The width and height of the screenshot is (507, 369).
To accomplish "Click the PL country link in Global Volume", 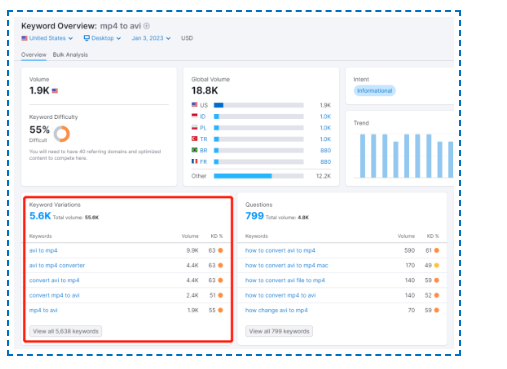I will (203, 128).
